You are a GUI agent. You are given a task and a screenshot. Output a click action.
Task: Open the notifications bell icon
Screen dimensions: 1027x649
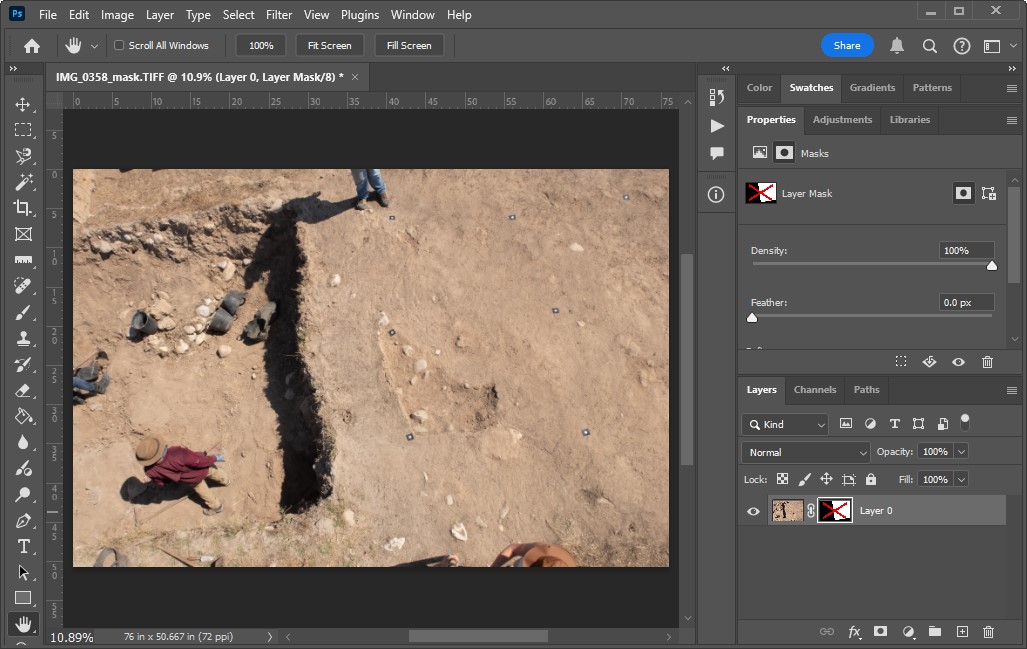click(897, 46)
